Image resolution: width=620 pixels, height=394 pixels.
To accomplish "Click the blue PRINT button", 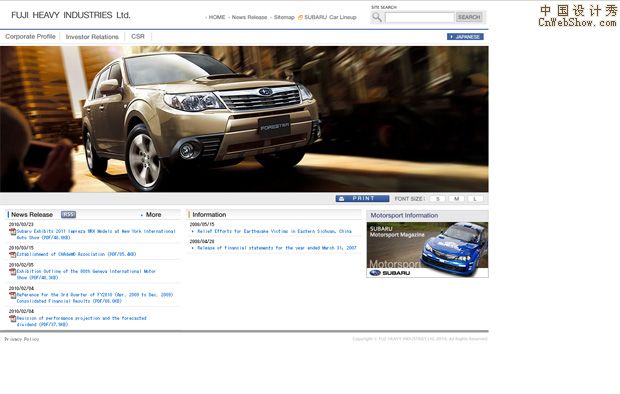I will point(362,199).
